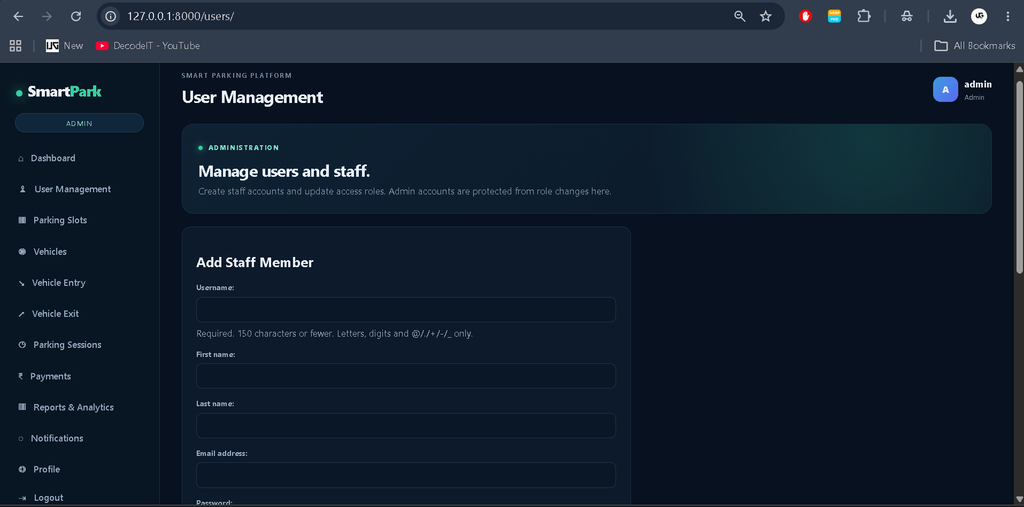
Task: Click the Email address input field
Action: point(406,475)
